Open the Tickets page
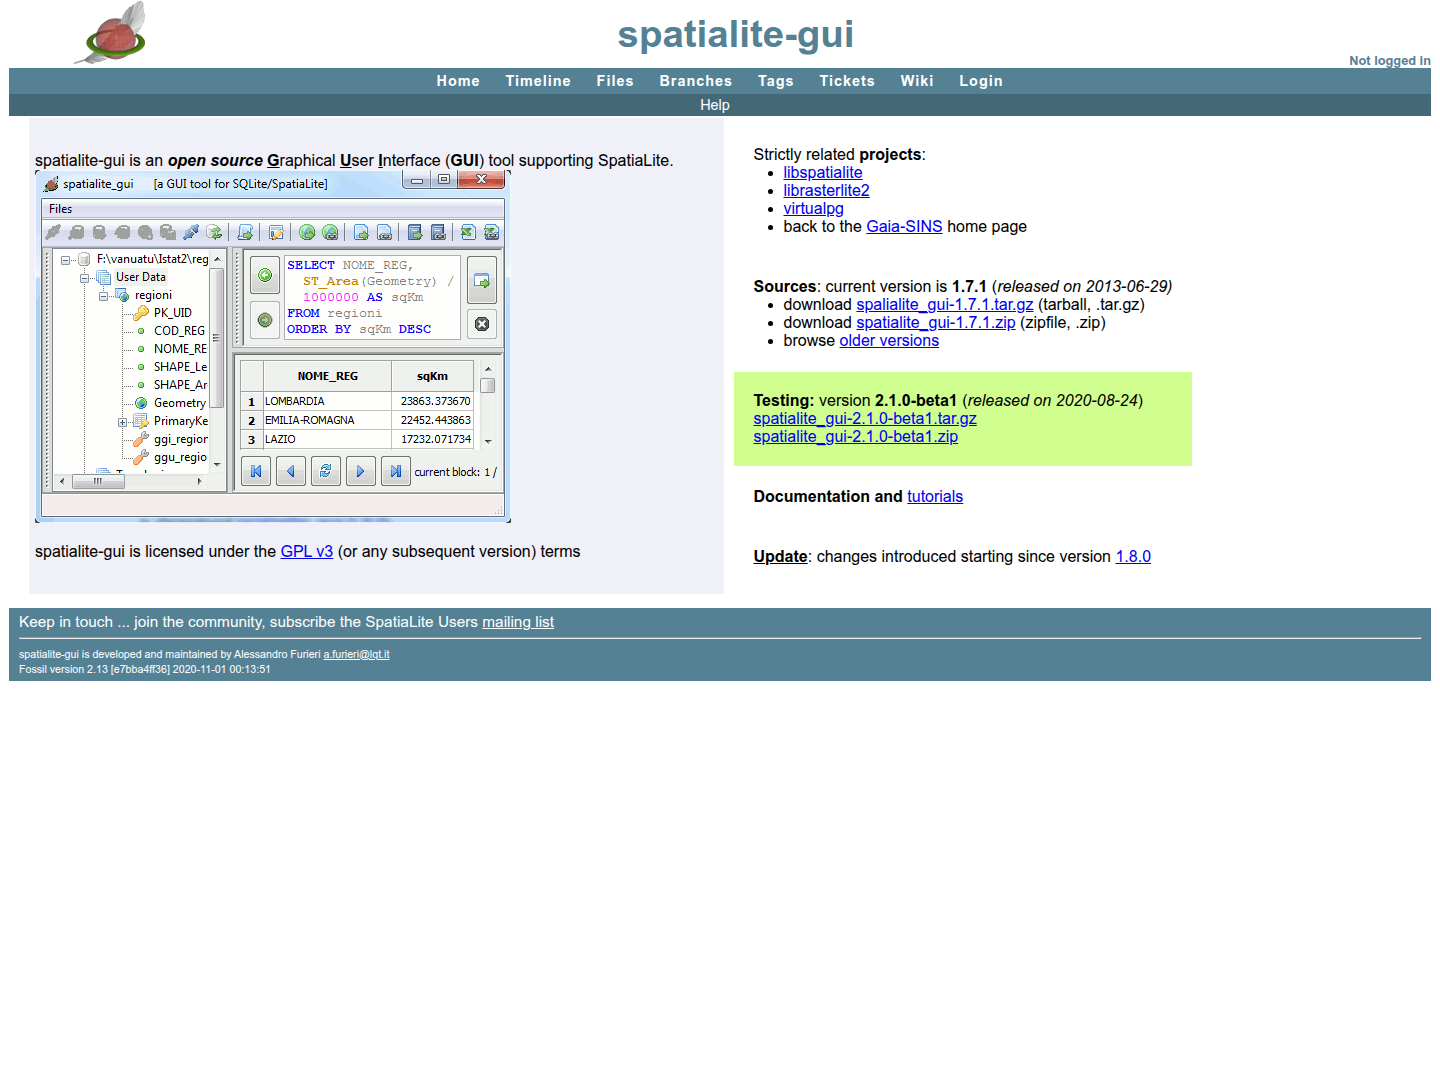 [x=847, y=81]
